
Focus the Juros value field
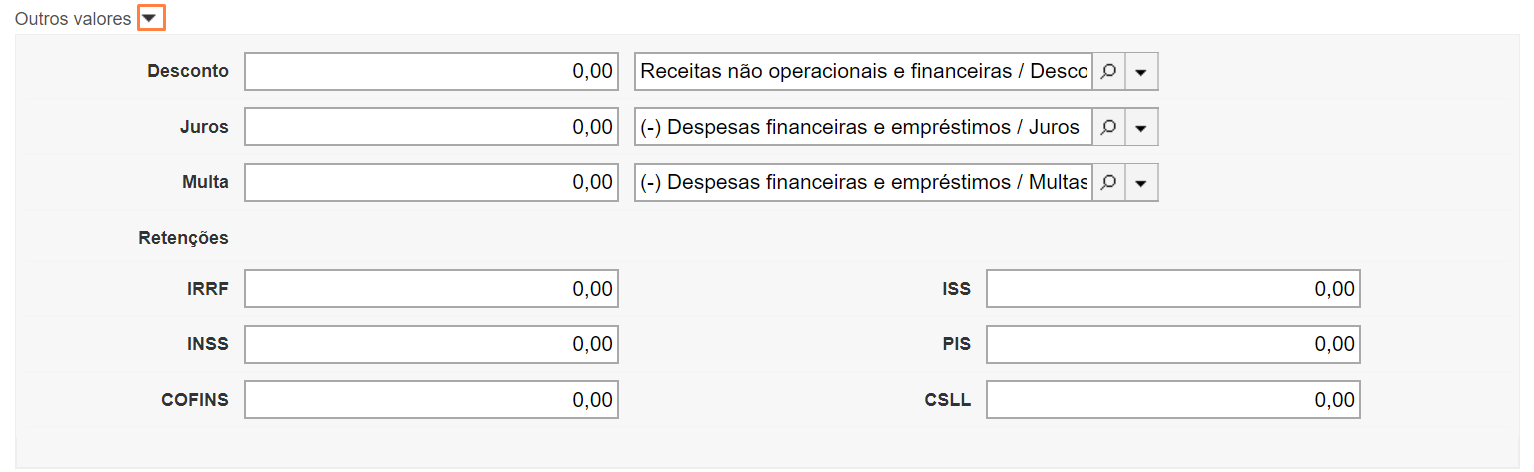[x=431, y=127]
